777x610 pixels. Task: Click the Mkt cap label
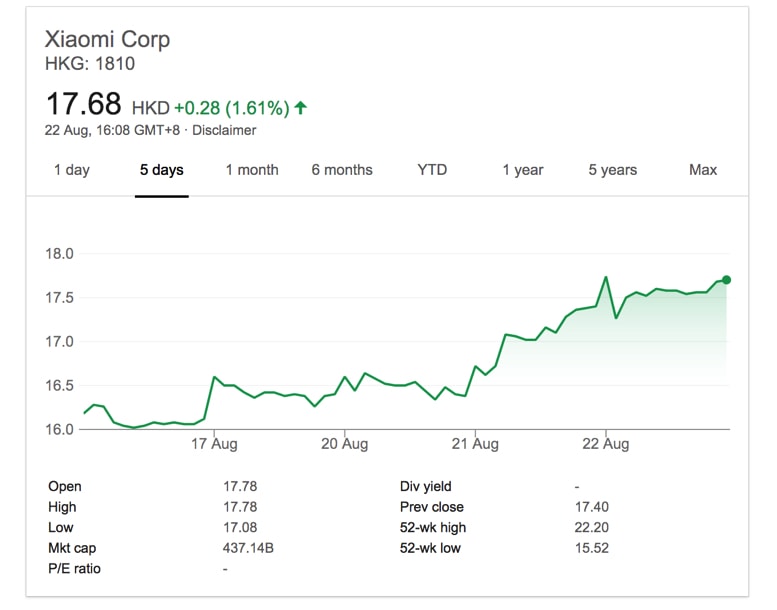[72, 548]
